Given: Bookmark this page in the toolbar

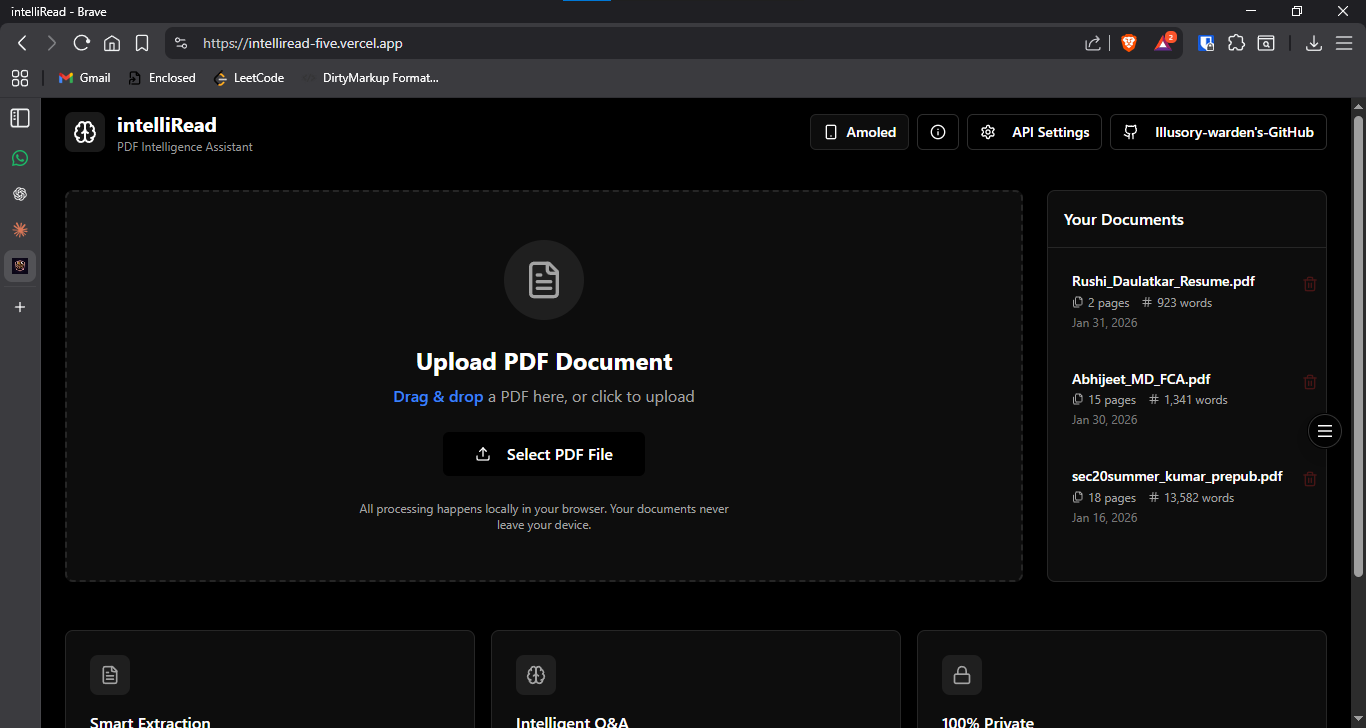Looking at the screenshot, I should pyautogui.click(x=142, y=43).
